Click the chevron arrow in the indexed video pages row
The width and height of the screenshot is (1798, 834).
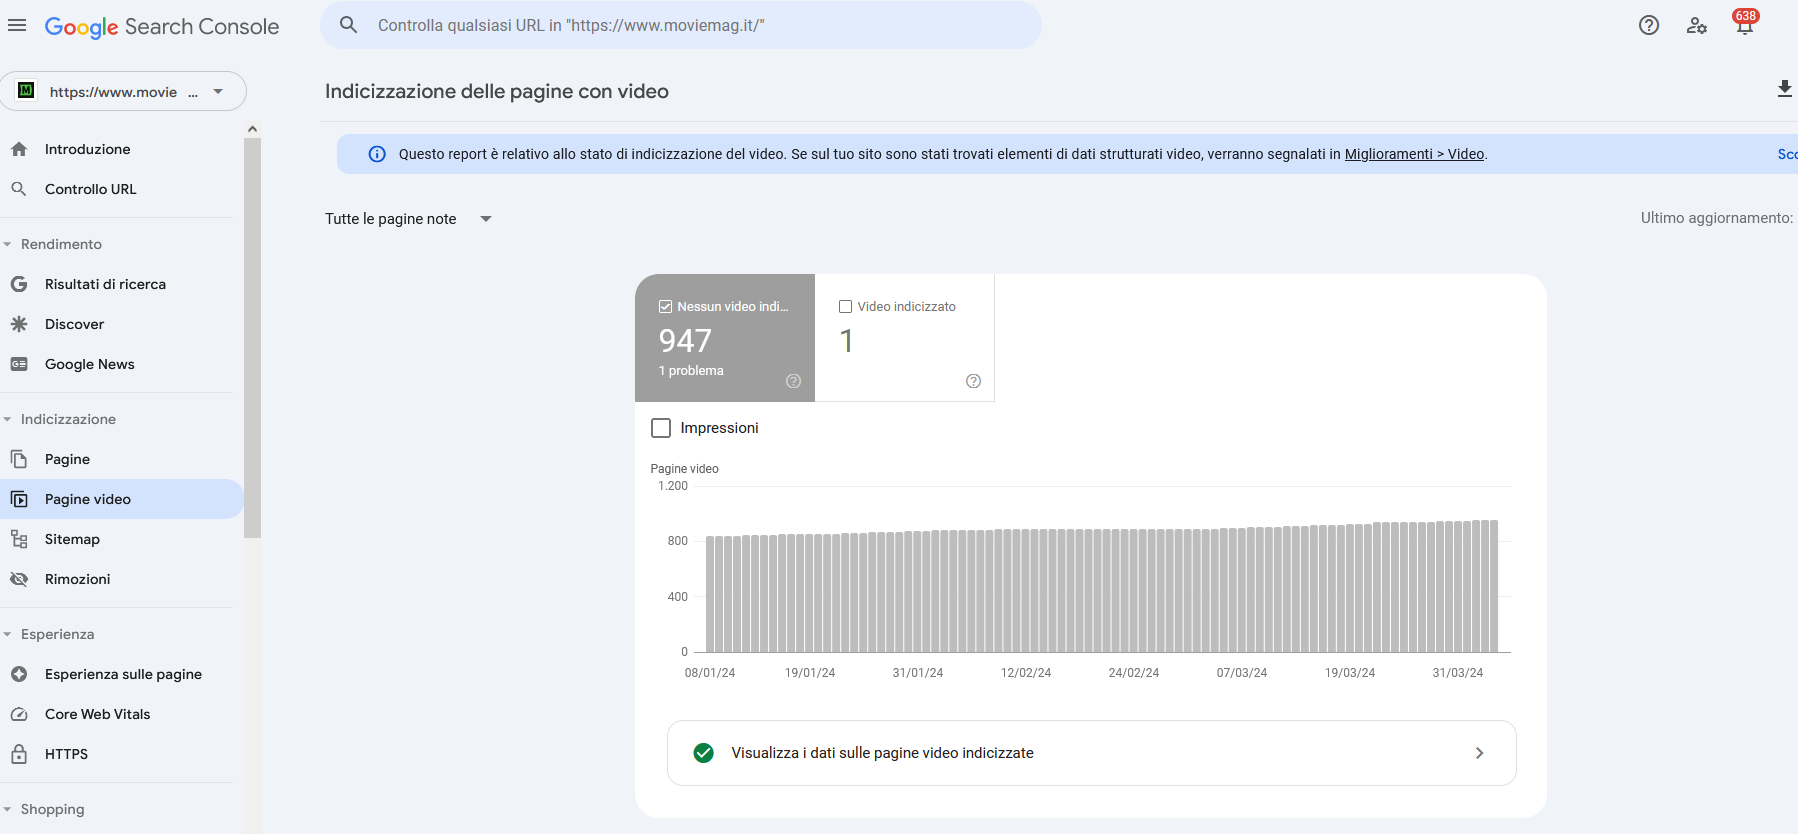click(1479, 753)
